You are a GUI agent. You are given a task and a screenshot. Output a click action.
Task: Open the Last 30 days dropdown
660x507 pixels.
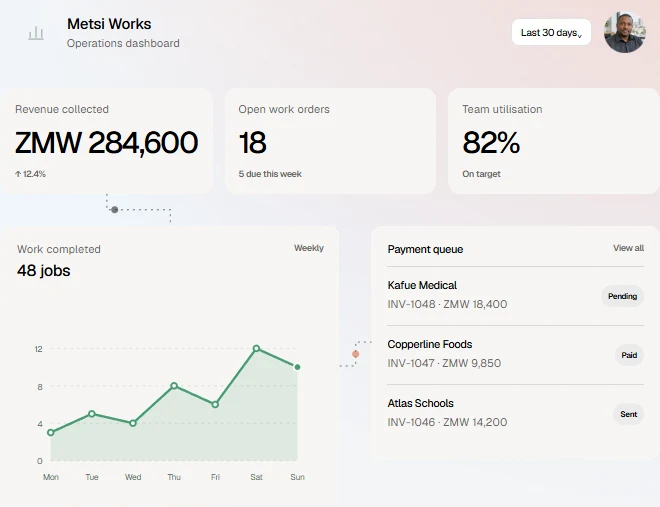(x=551, y=32)
